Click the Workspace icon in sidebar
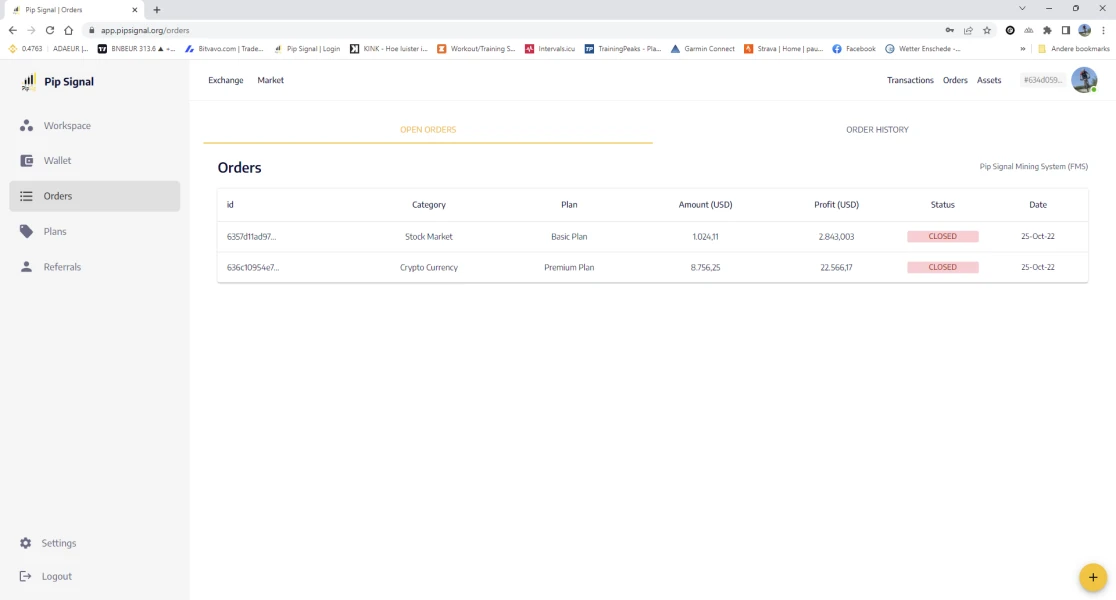1116x600 pixels. pyautogui.click(x=27, y=126)
